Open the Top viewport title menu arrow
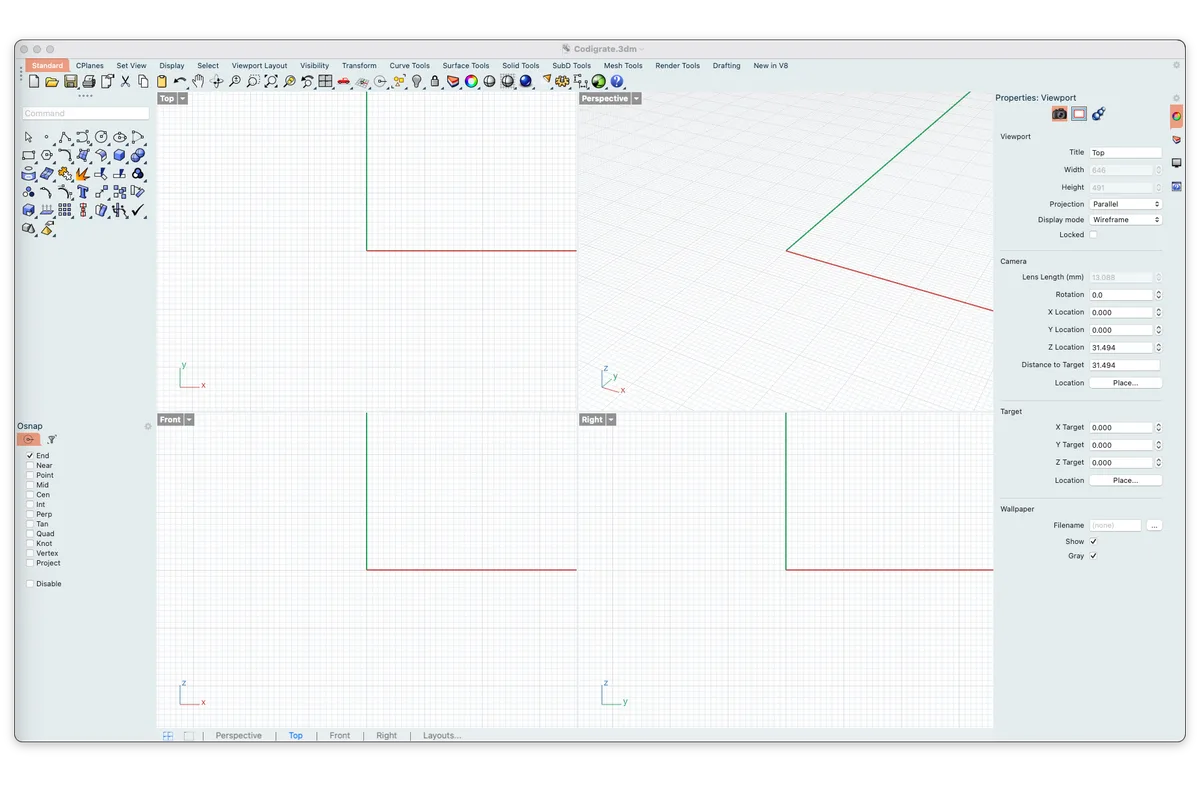The width and height of the screenshot is (1200, 787). pyautogui.click(x=183, y=99)
